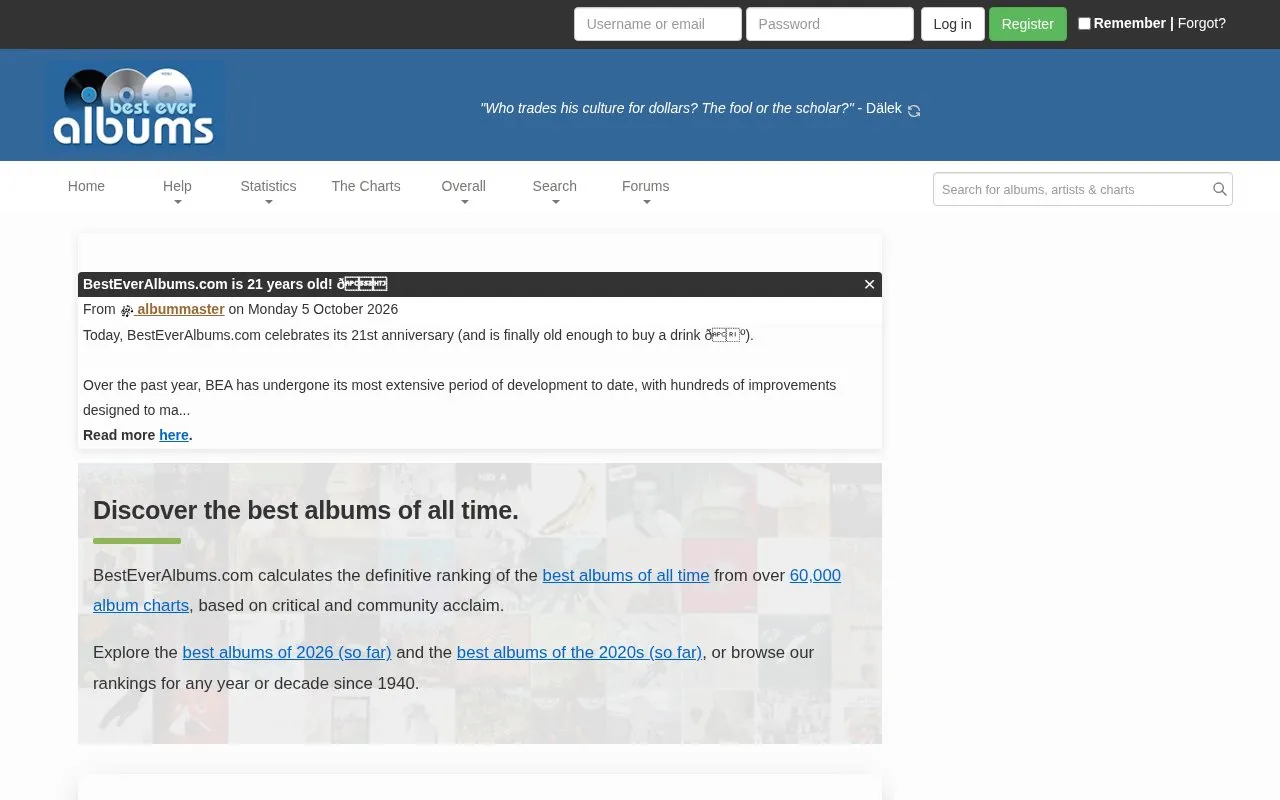
Task: Open the albummaster profile link
Action: tap(180, 309)
